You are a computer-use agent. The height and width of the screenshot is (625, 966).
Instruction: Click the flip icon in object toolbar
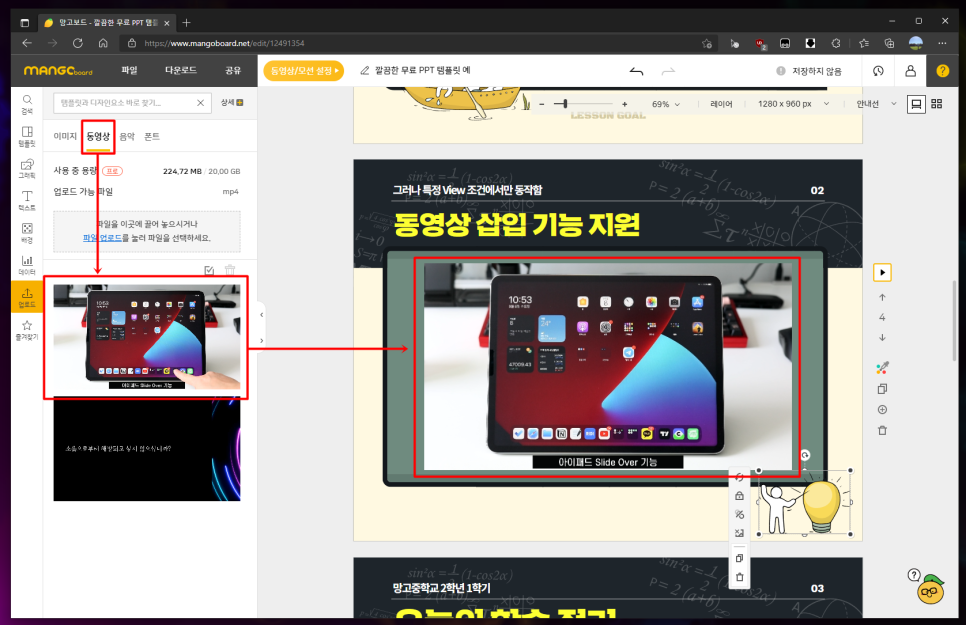tap(739, 533)
